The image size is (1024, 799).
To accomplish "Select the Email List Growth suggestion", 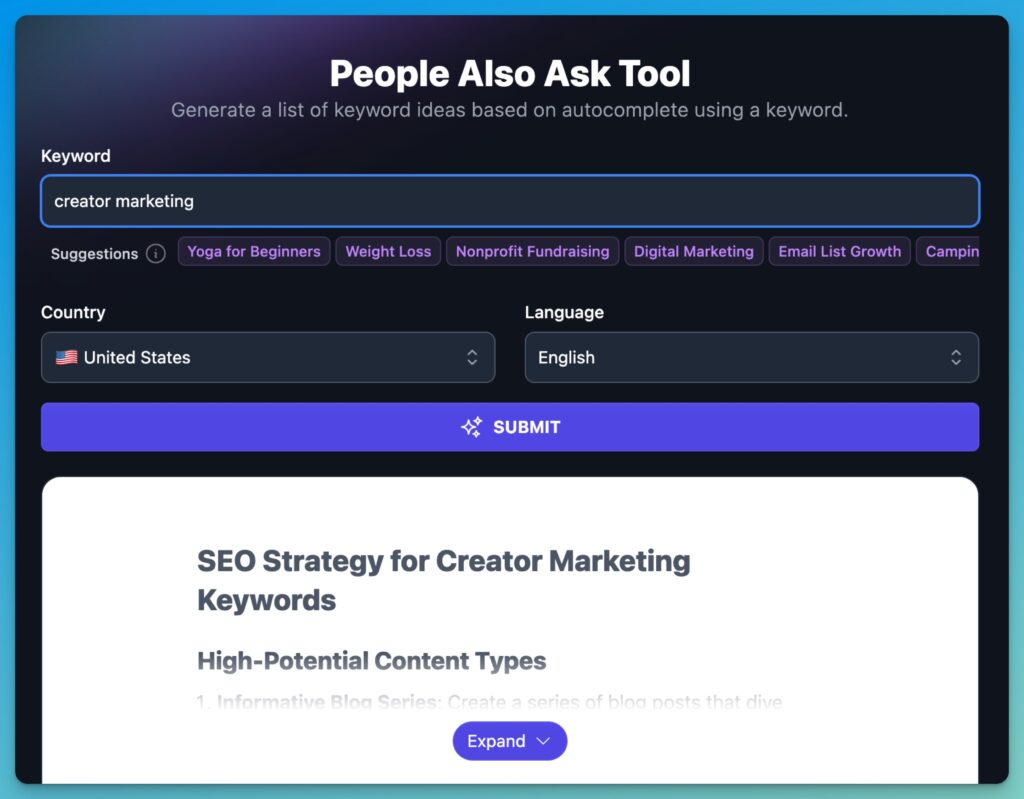I will point(839,251).
